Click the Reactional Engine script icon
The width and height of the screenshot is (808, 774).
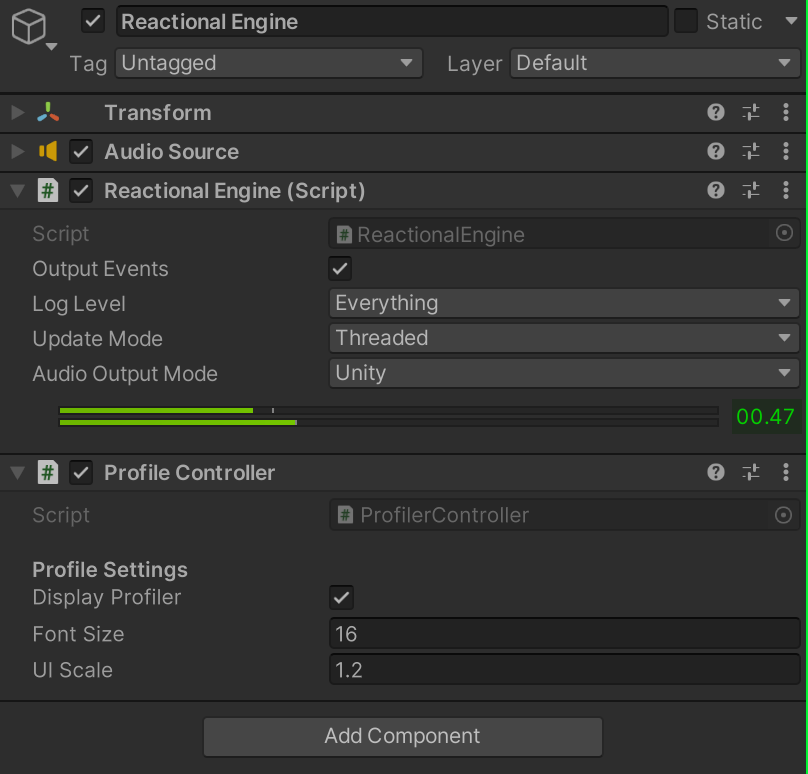pyautogui.click(x=48, y=191)
